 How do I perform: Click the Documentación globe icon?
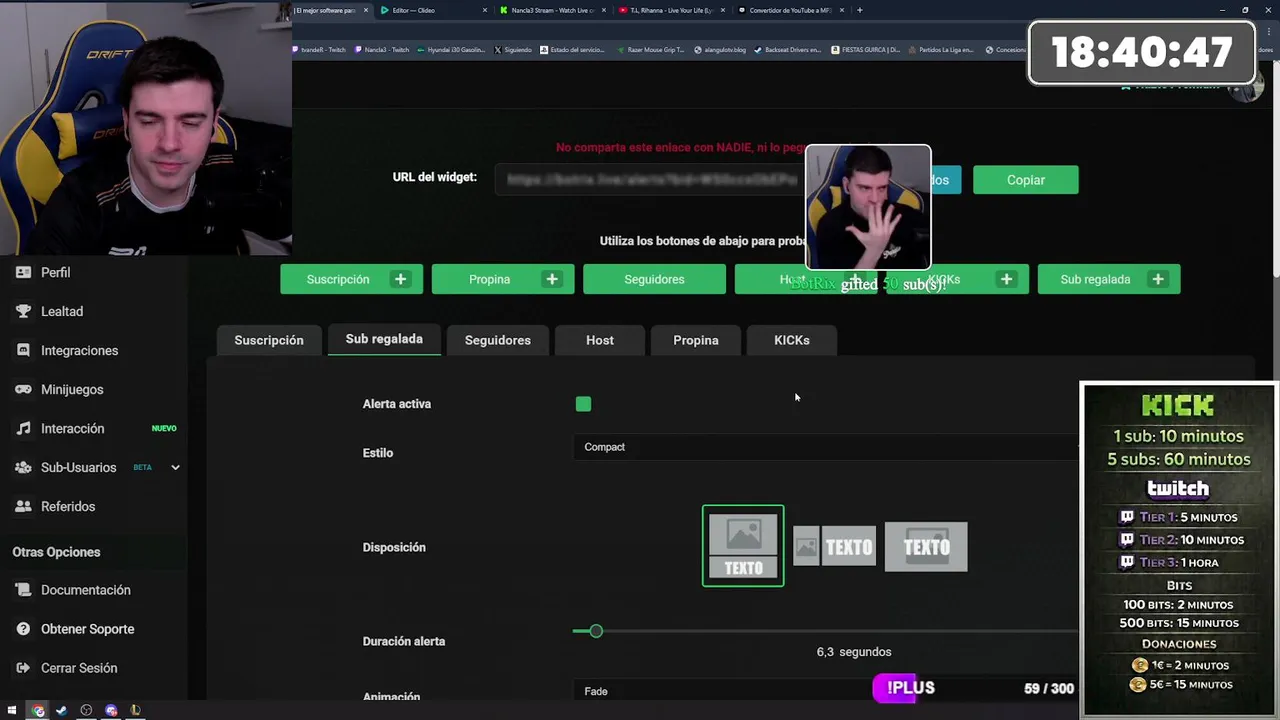23,590
